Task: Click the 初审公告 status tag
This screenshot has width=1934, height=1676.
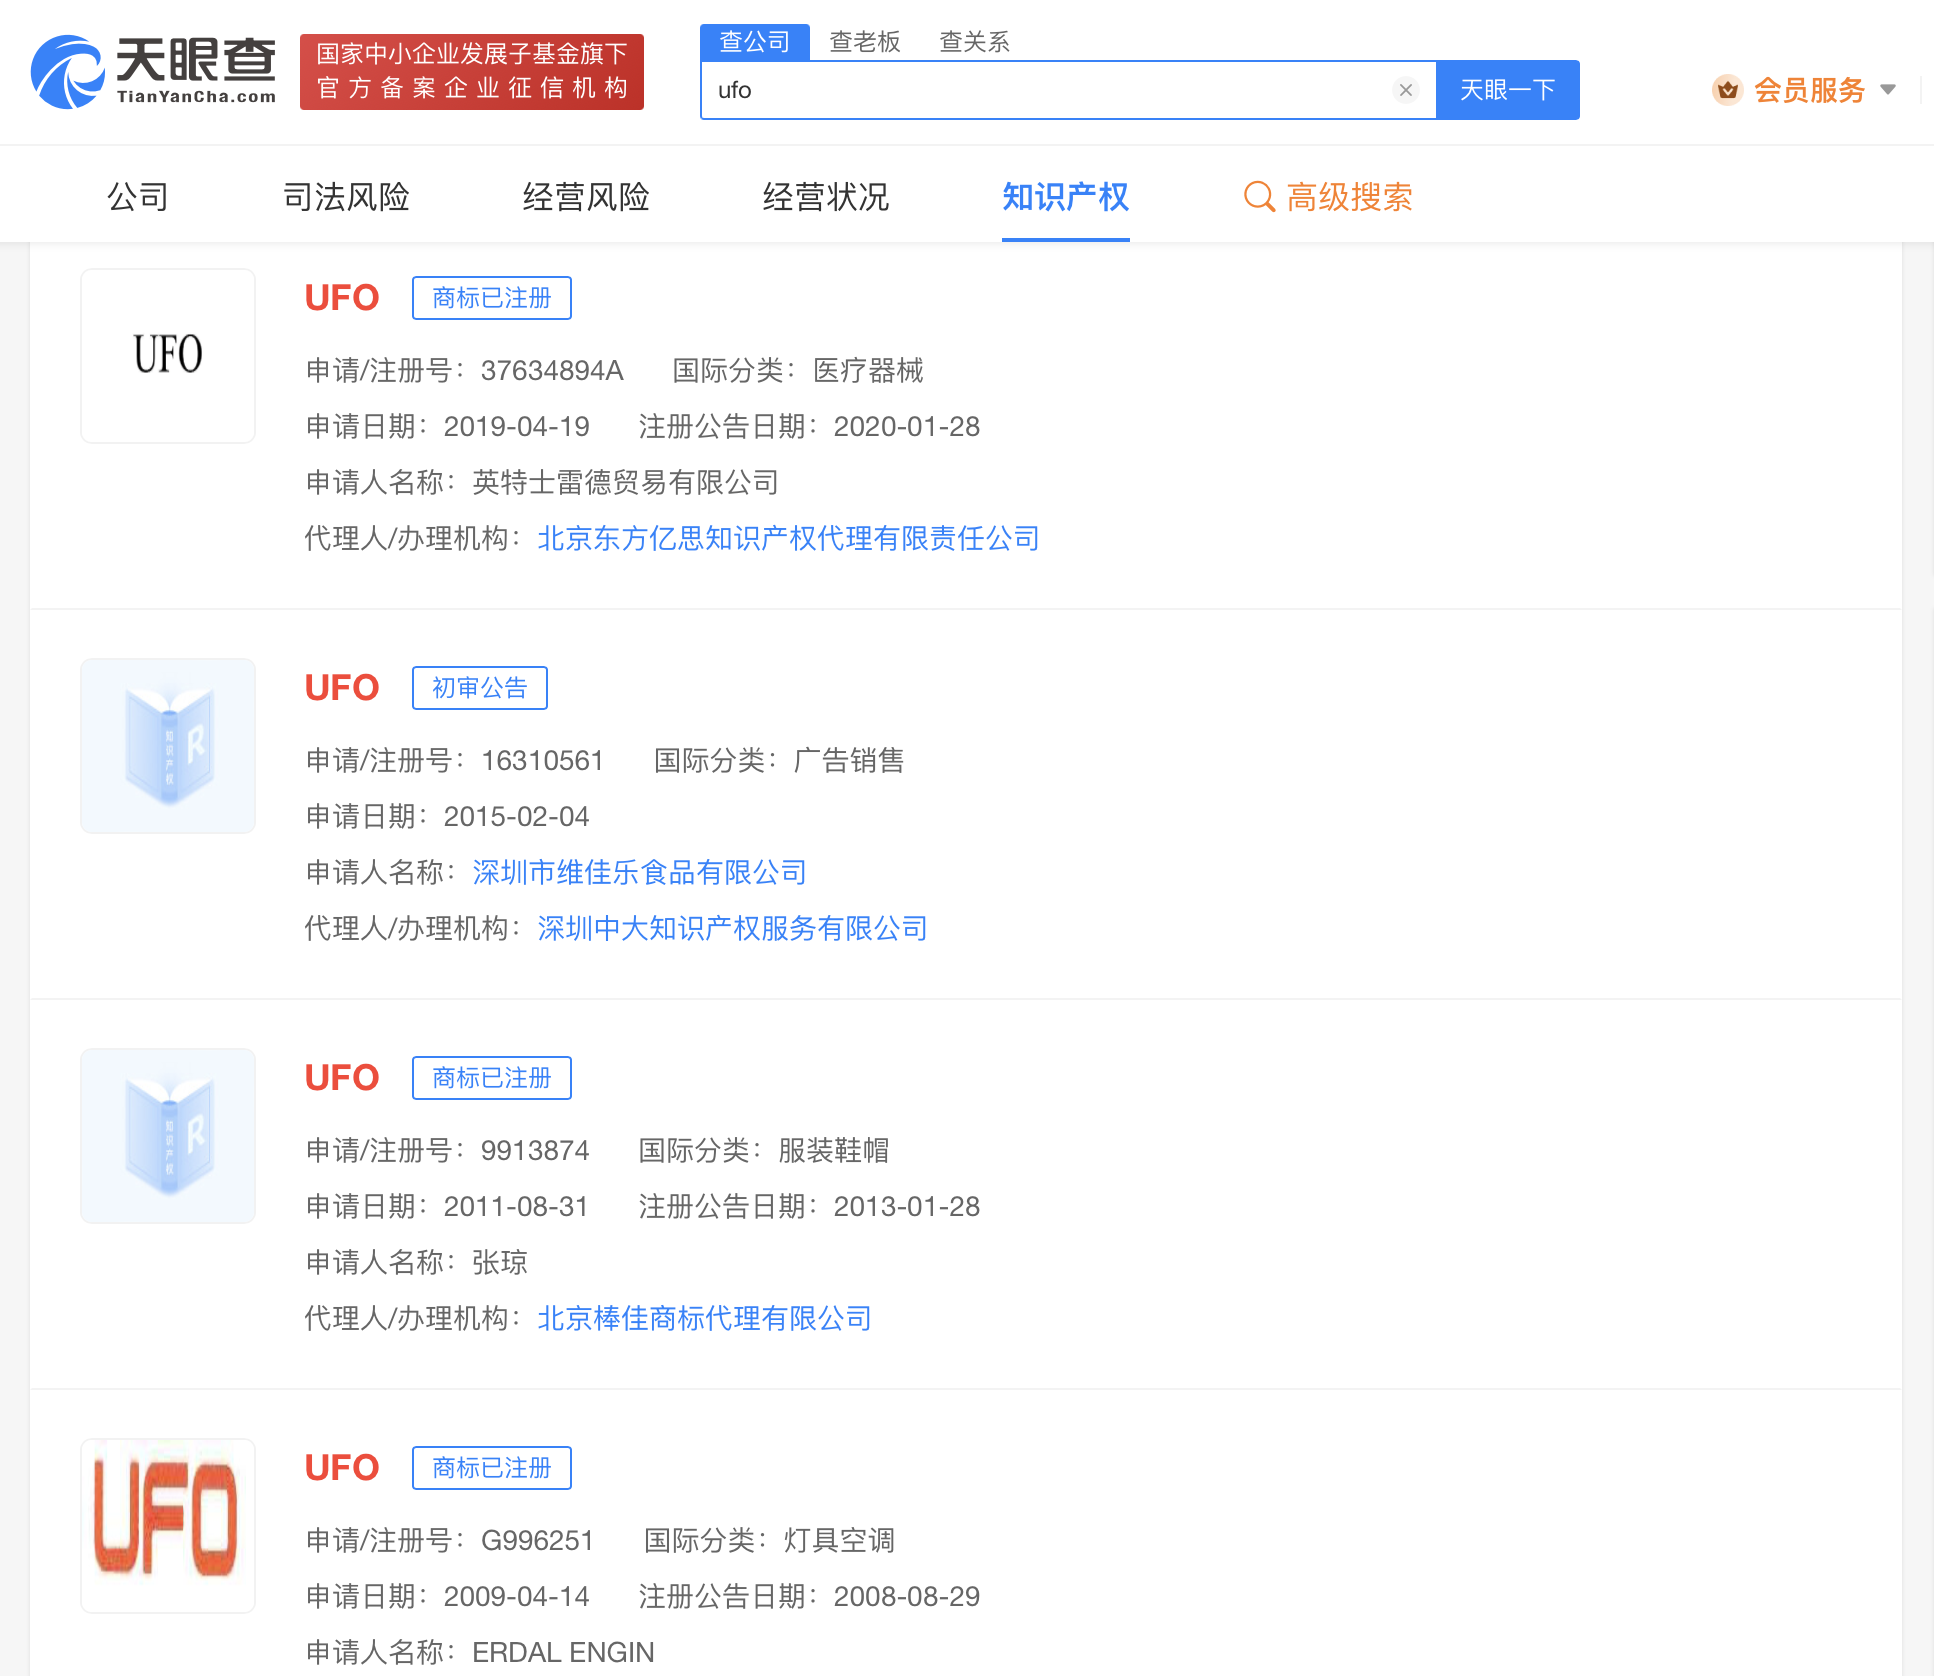Action: coord(479,688)
